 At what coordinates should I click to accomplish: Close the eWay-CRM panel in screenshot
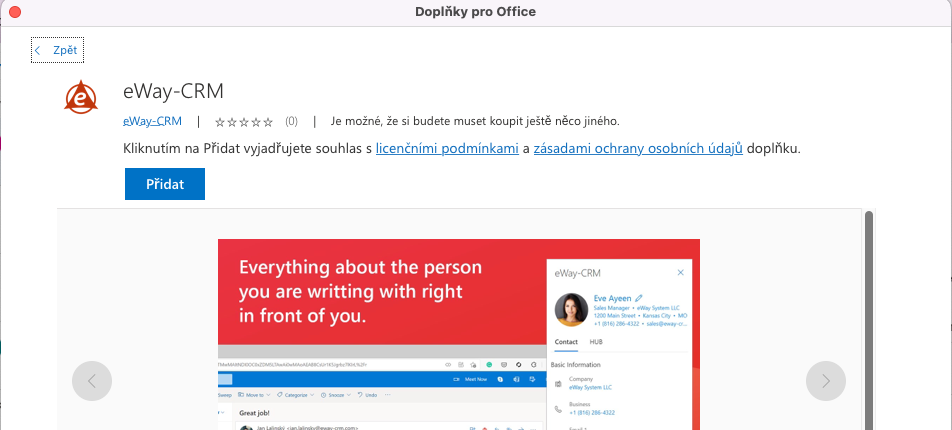pyautogui.click(x=681, y=273)
